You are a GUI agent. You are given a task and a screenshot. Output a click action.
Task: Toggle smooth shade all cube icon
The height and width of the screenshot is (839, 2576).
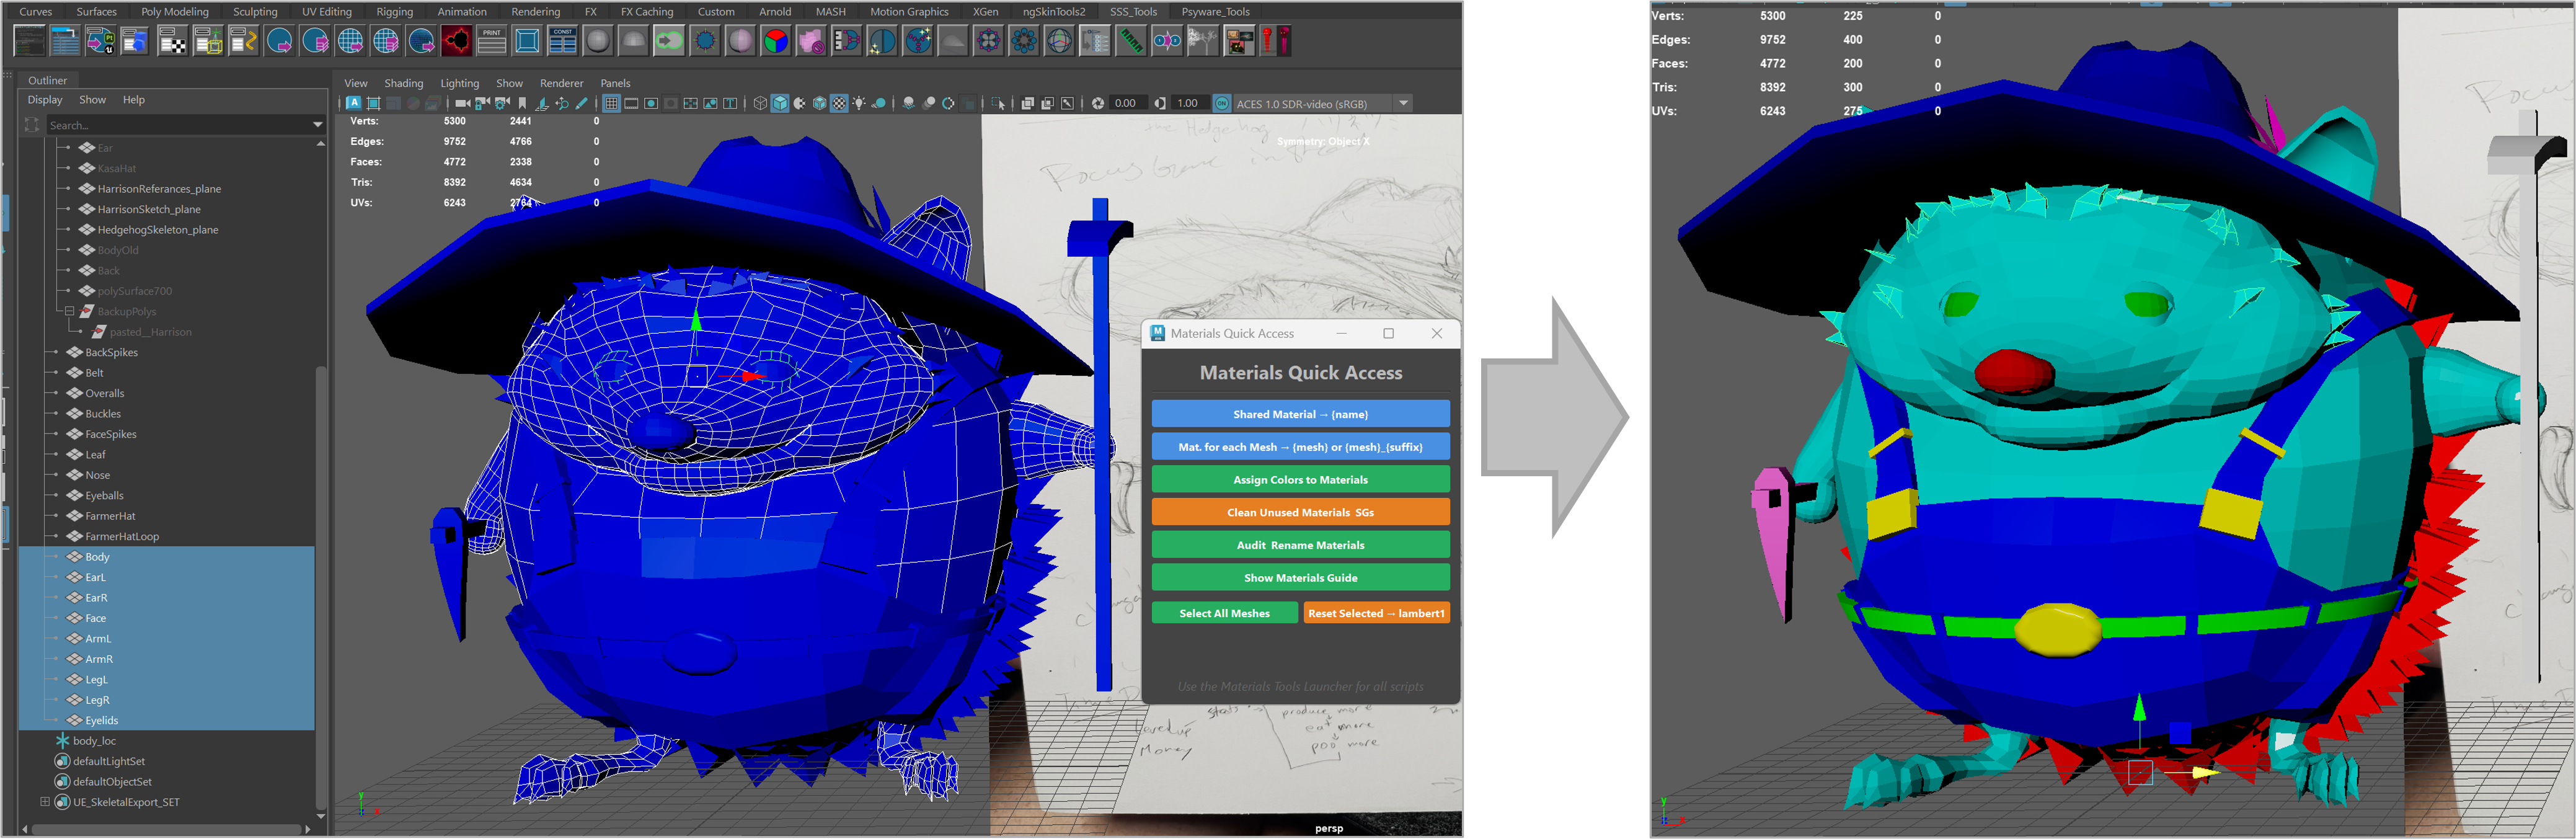780,103
